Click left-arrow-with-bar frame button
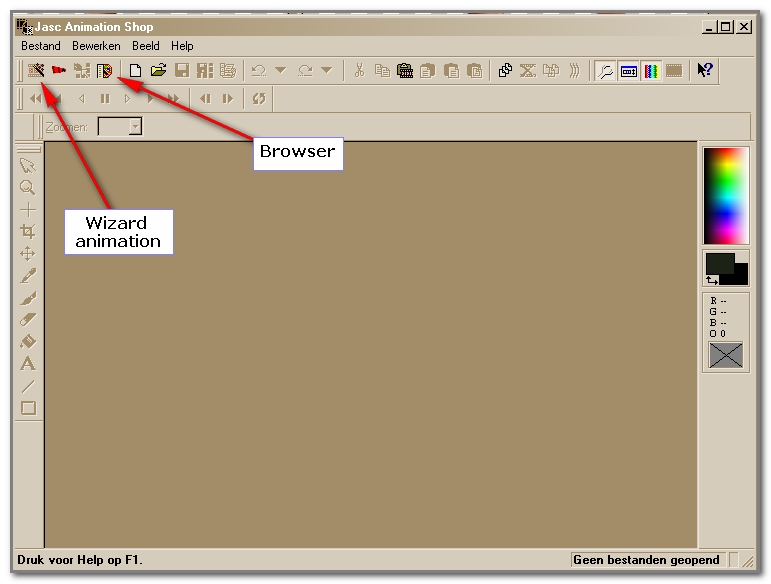Screen dimensions: 771x584 (205, 99)
